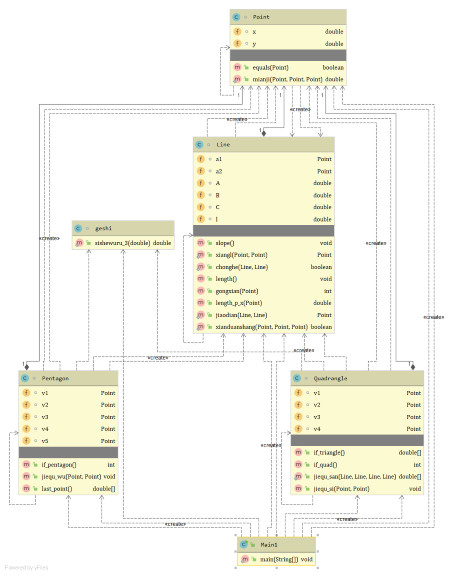
Task: Click the gongxian(Point) method name
Action: pos(237,291)
